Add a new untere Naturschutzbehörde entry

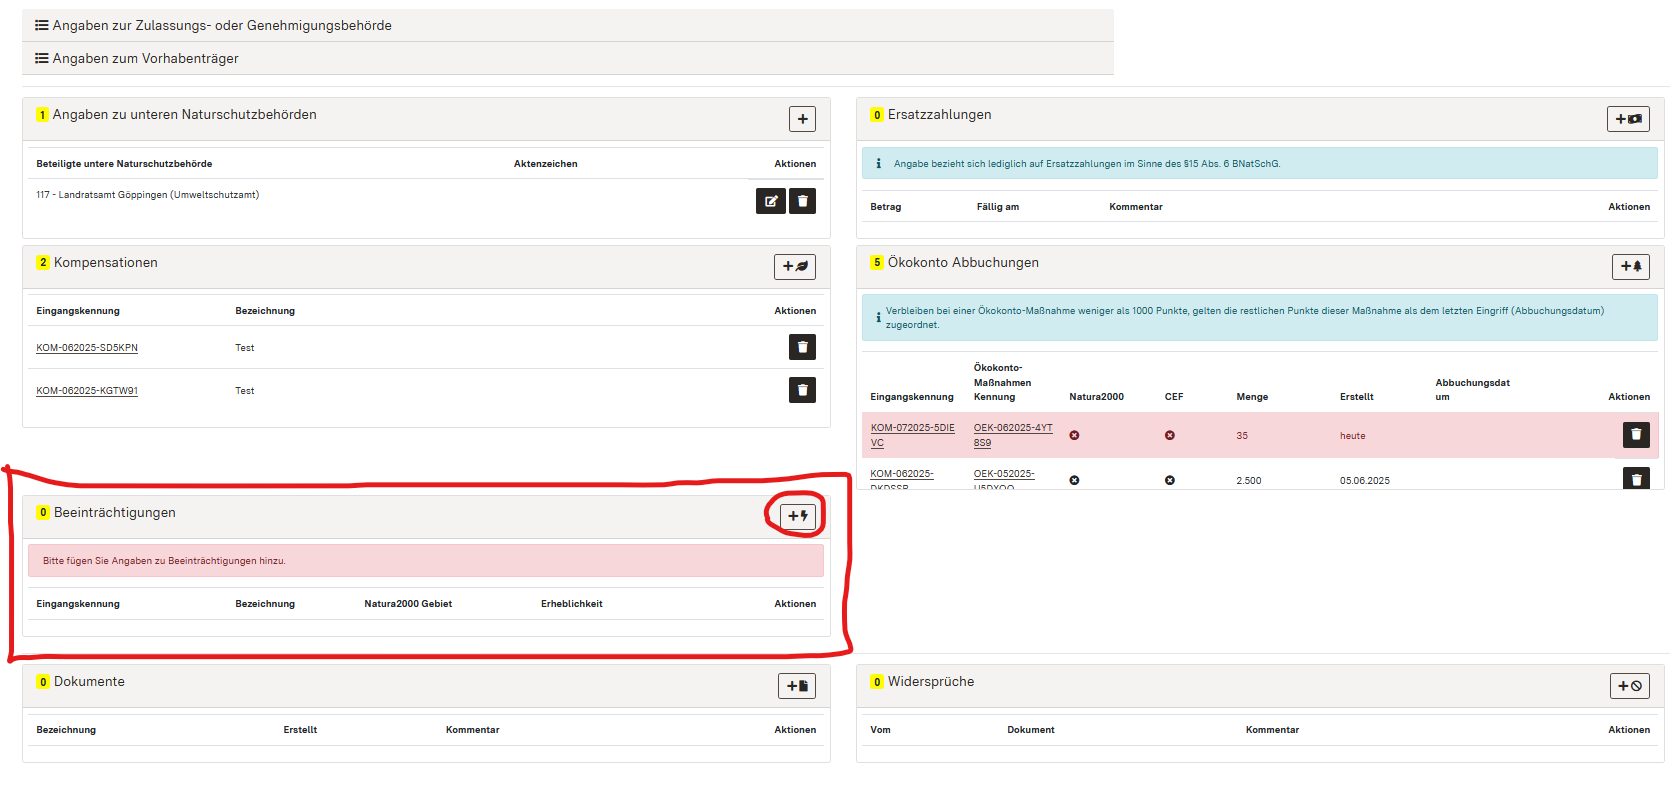click(802, 119)
